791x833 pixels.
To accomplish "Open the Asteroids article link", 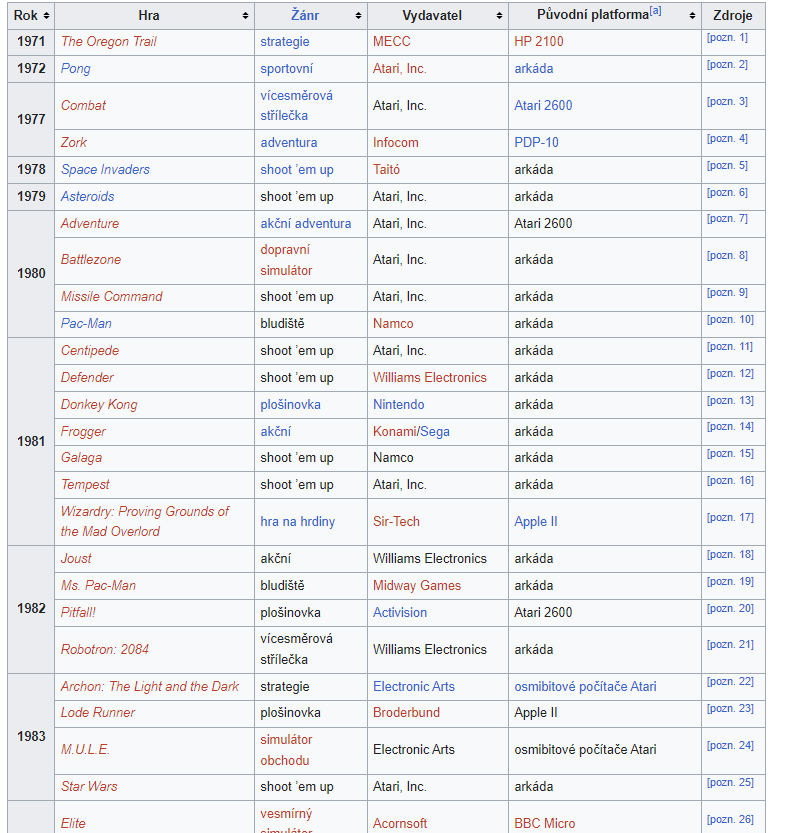I will (87, 197).
